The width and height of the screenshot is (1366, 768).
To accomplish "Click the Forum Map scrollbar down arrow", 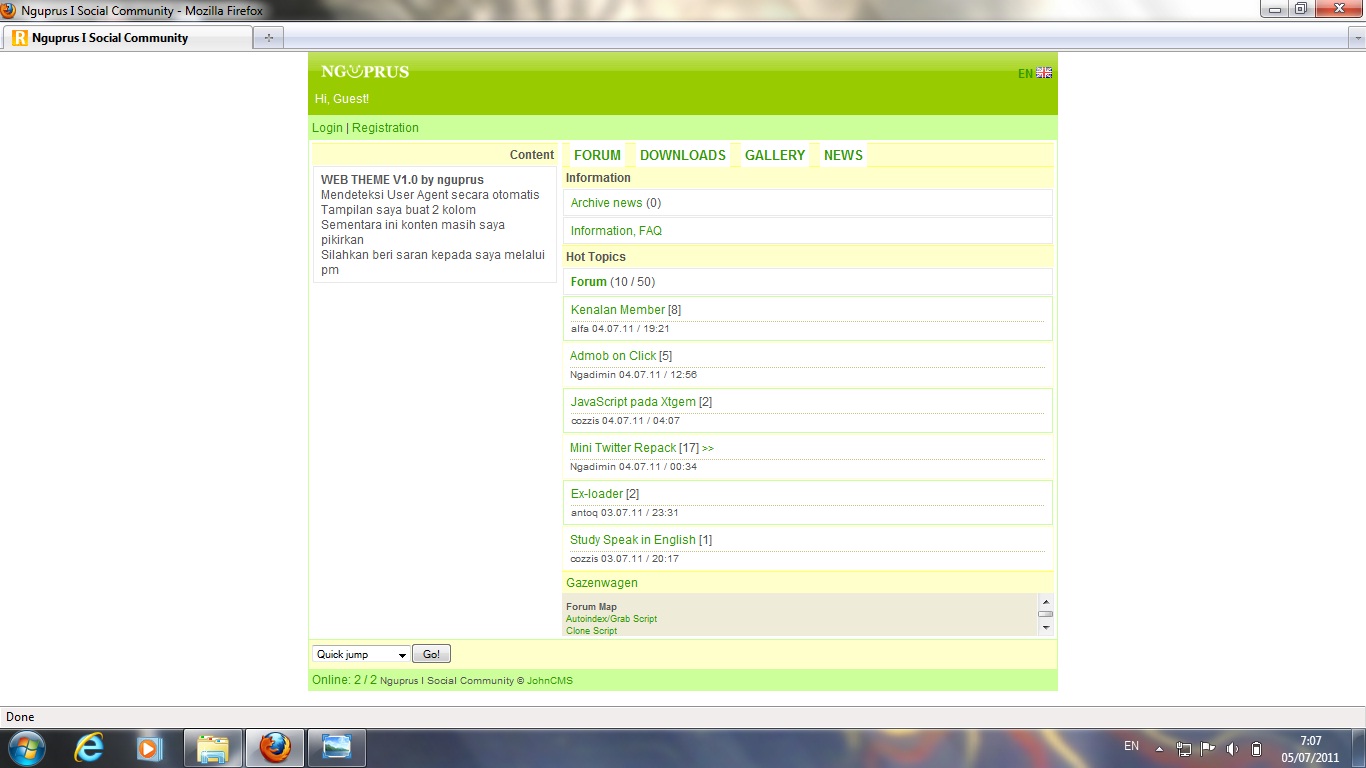I will click(x=1046, y=628).
